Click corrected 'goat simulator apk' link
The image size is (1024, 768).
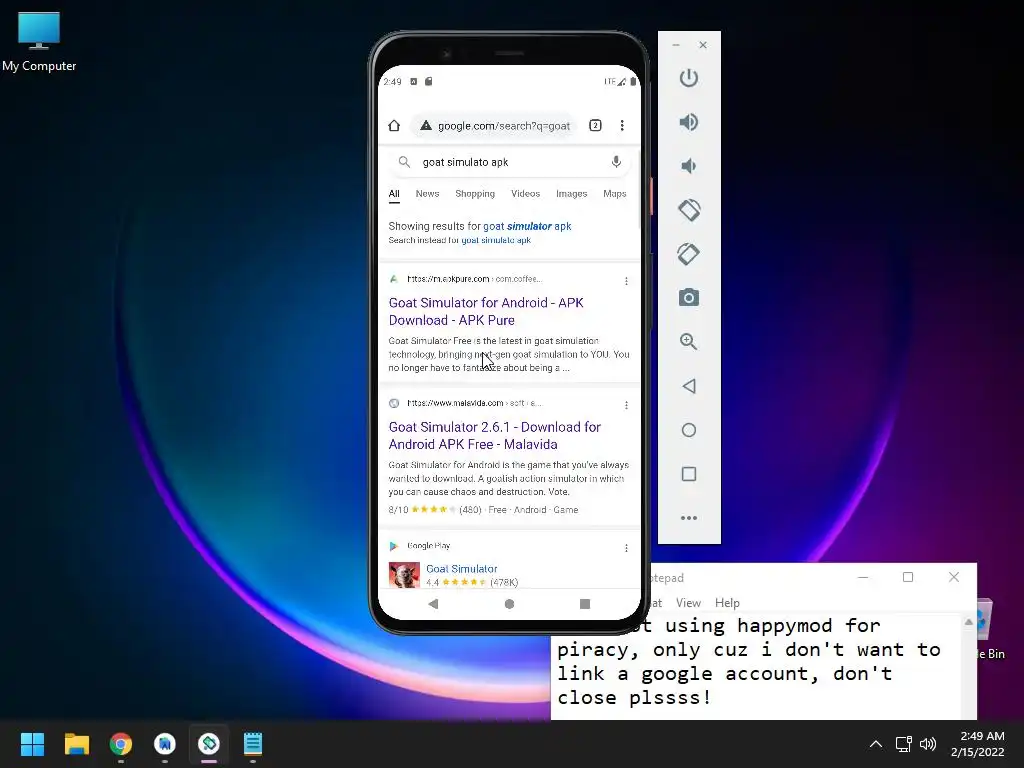(527, 226)
